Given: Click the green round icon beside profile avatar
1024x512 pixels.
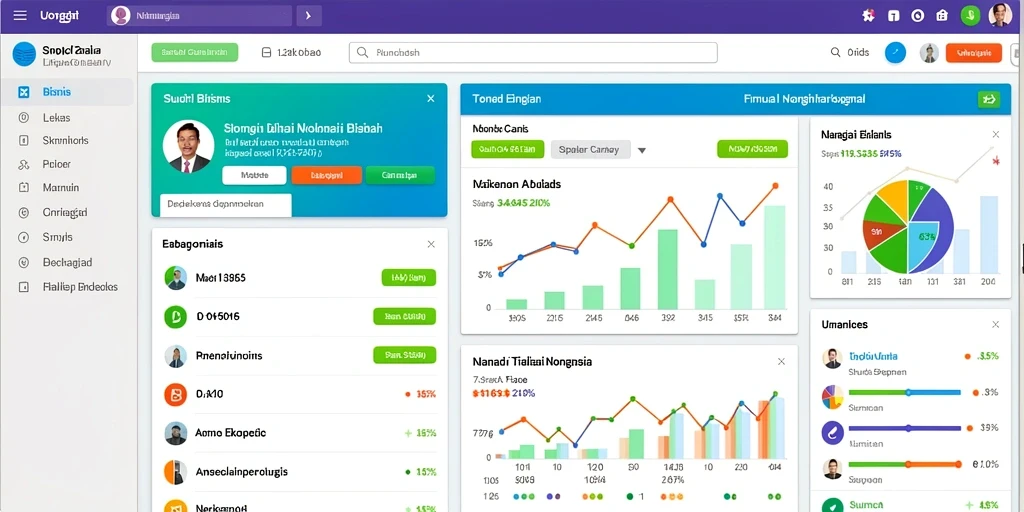Looking at the screenshot, I should click(x=970, y=16).
